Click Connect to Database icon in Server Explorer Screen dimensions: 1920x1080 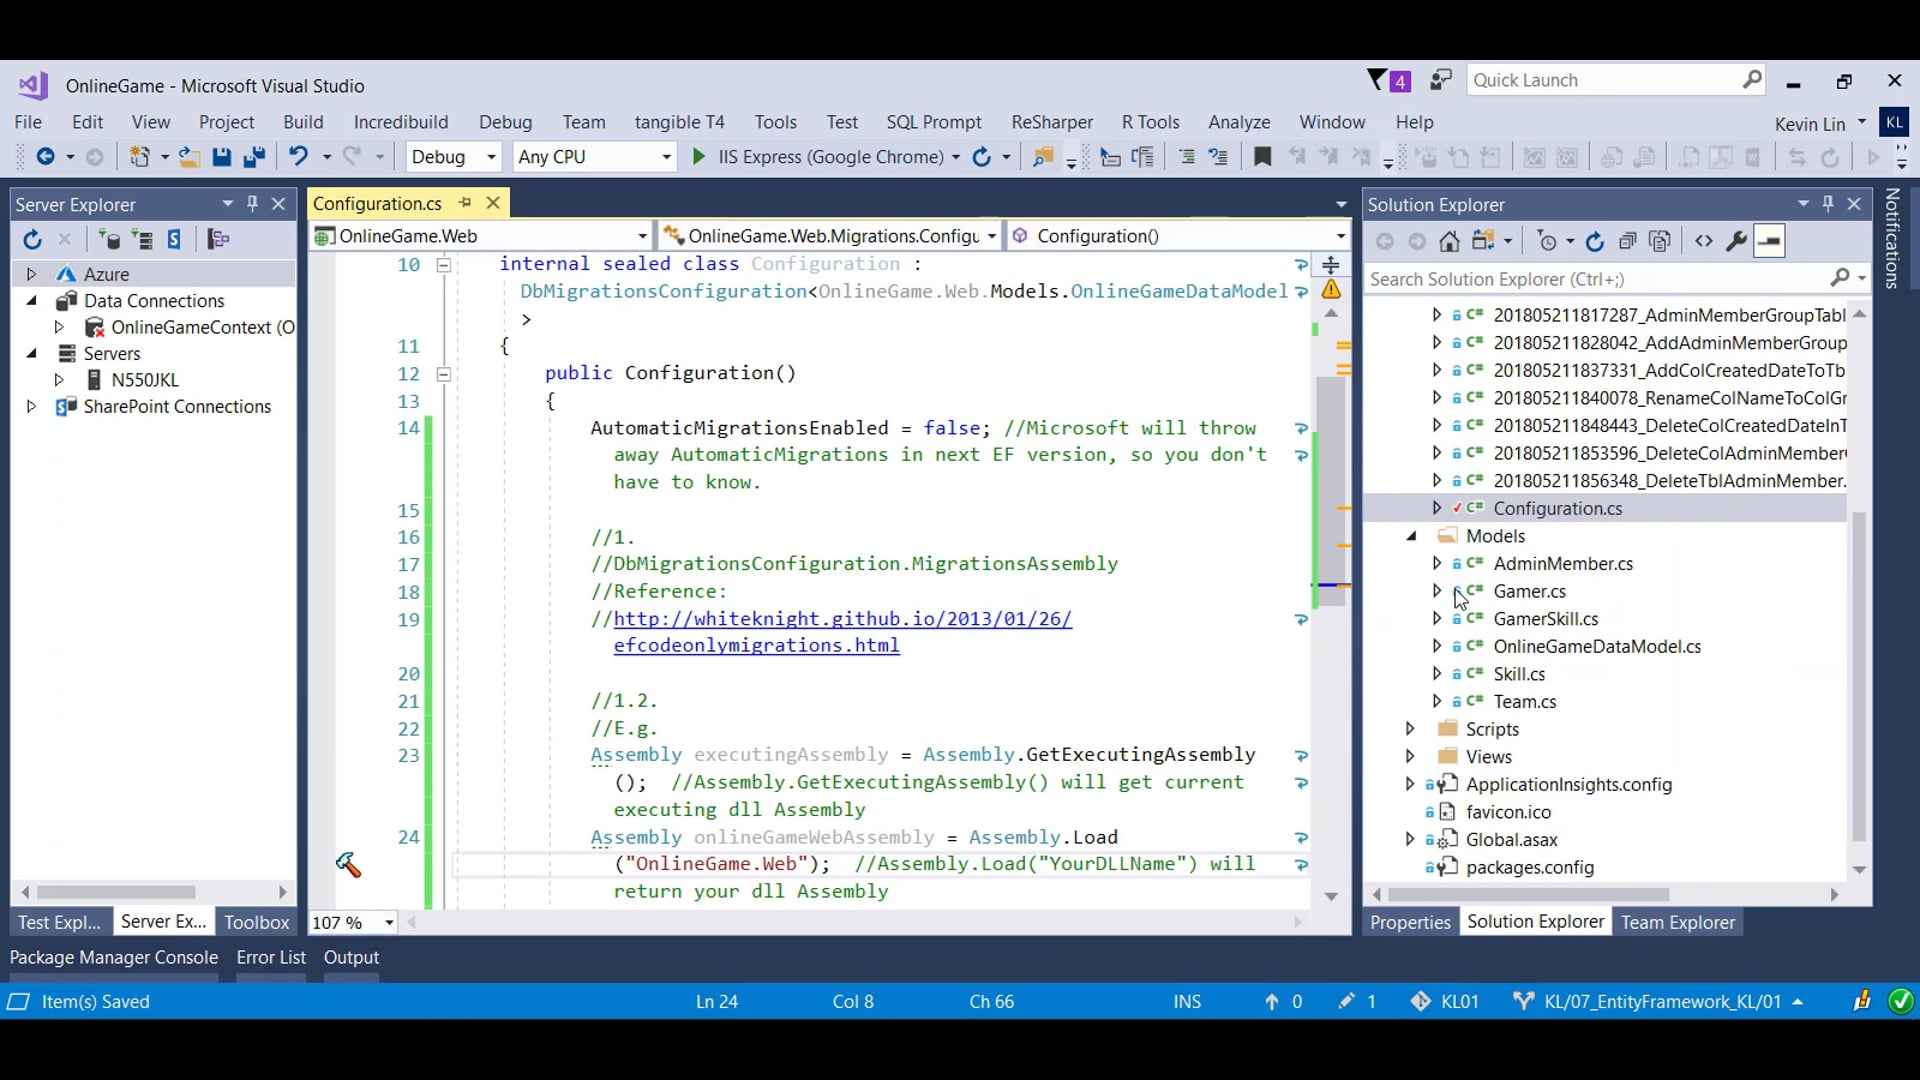[x=109, y=239]
